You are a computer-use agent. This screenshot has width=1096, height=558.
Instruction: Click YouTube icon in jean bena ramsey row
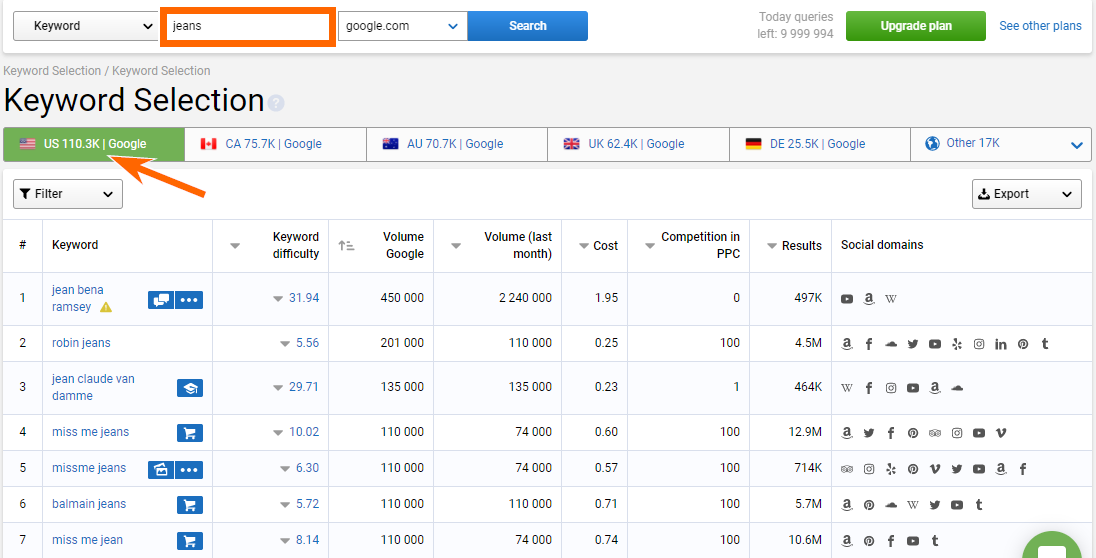[847, 299]
